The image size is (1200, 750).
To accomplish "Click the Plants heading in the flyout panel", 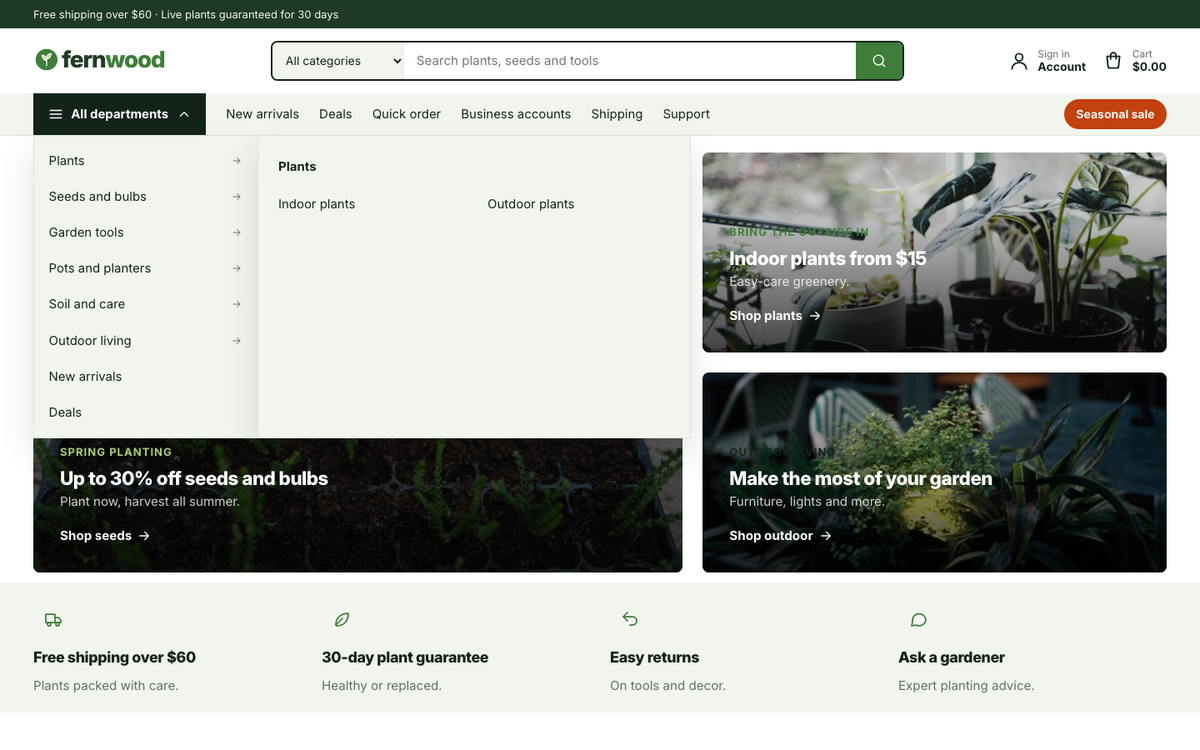I will (x=297, y=167).
